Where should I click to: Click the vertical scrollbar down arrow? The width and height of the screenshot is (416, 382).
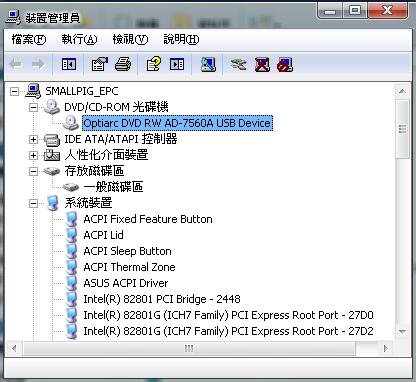point(402,331)
